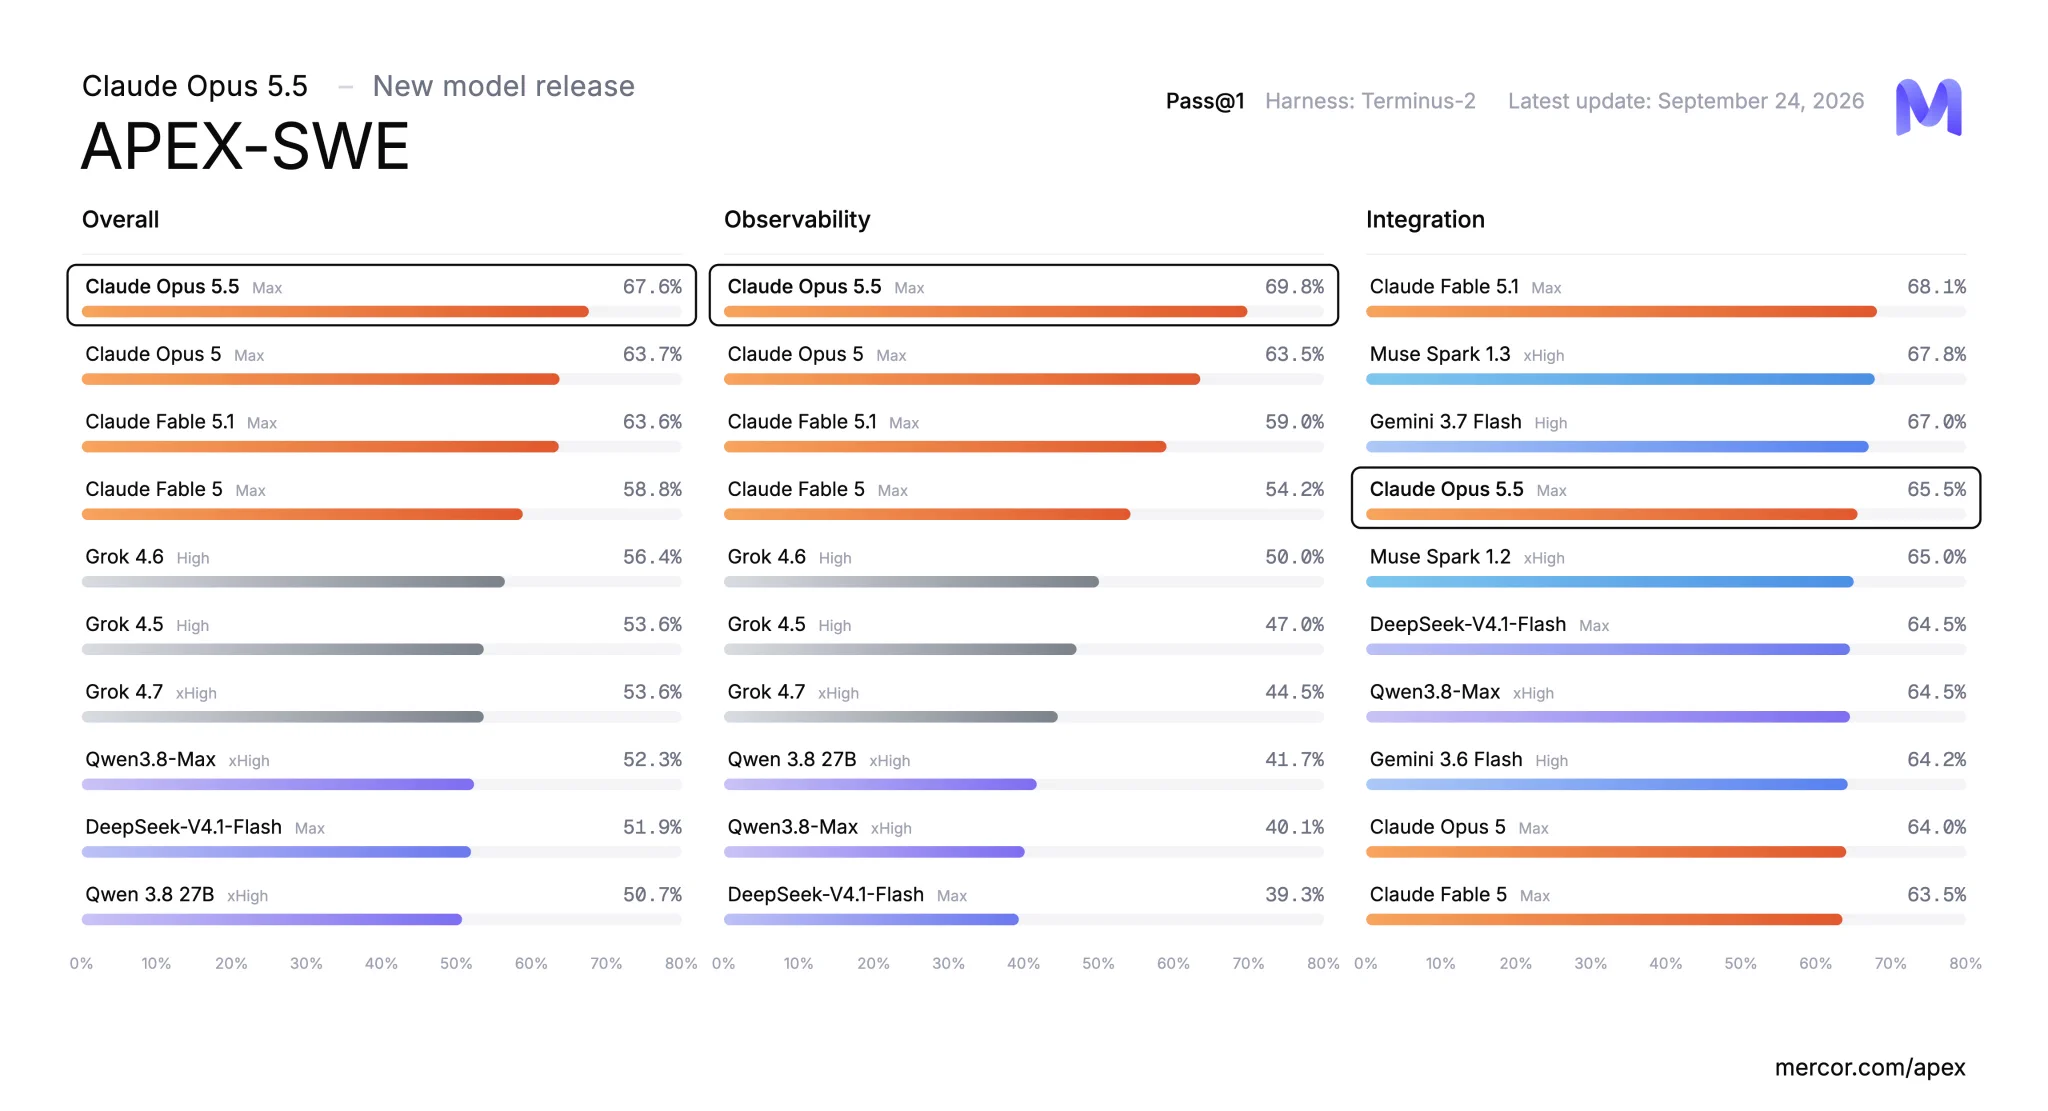Click Grok 4.7 in the Overall column

(x=124, y=691)
